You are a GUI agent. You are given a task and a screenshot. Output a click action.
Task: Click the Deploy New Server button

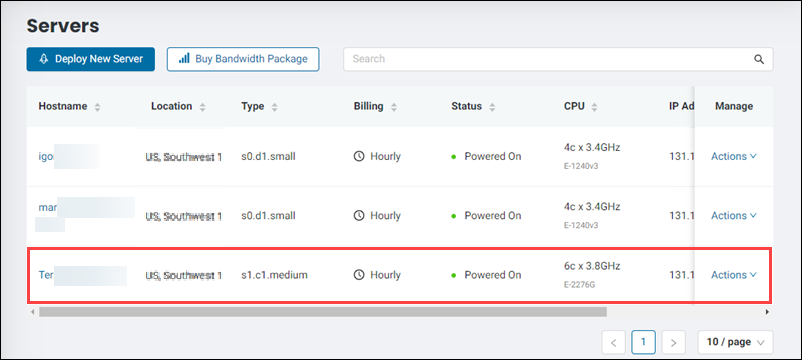(x=91, y=59)
